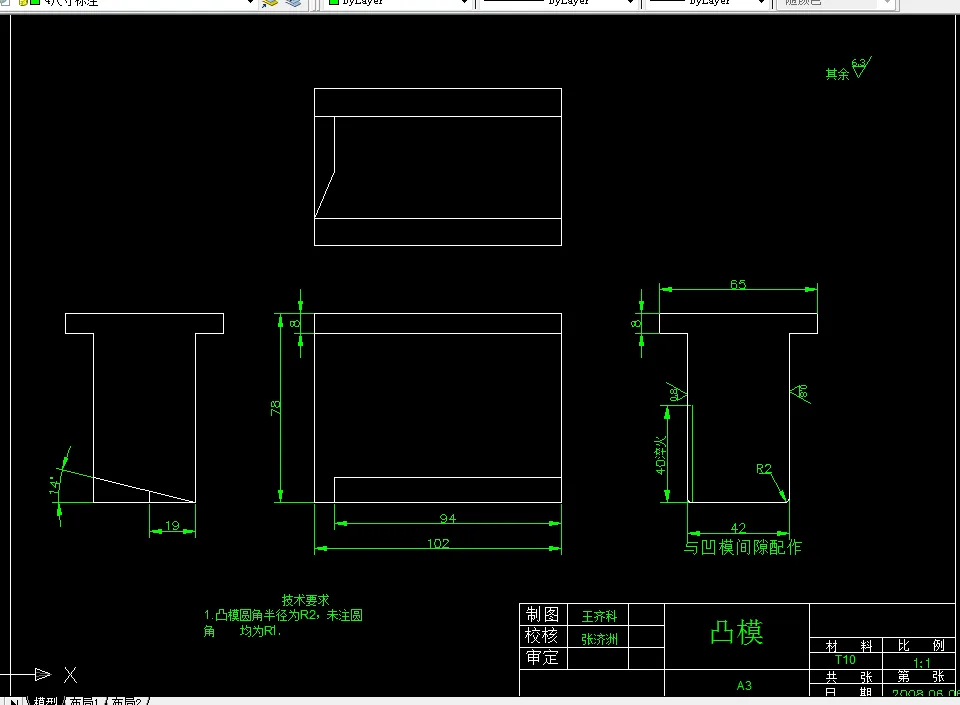Select the T10 material value
This screenshot has height=705, width=960.
[845, 660]
